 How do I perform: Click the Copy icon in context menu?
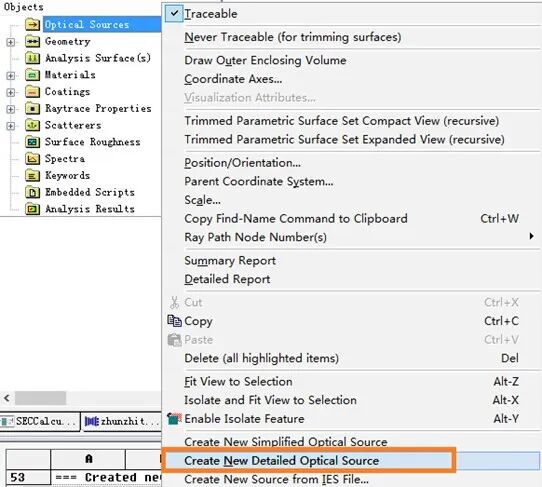click(x=174, y=321)
